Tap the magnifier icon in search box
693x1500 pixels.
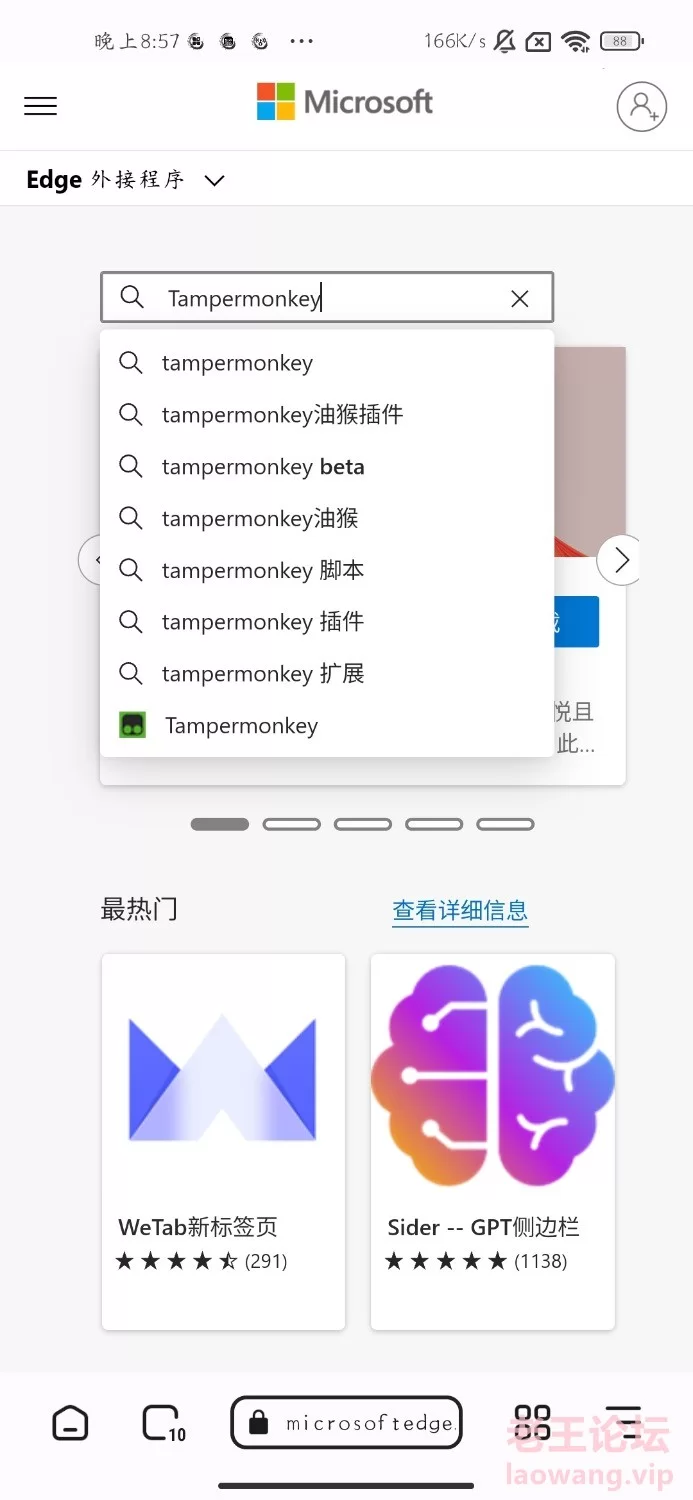132,297
